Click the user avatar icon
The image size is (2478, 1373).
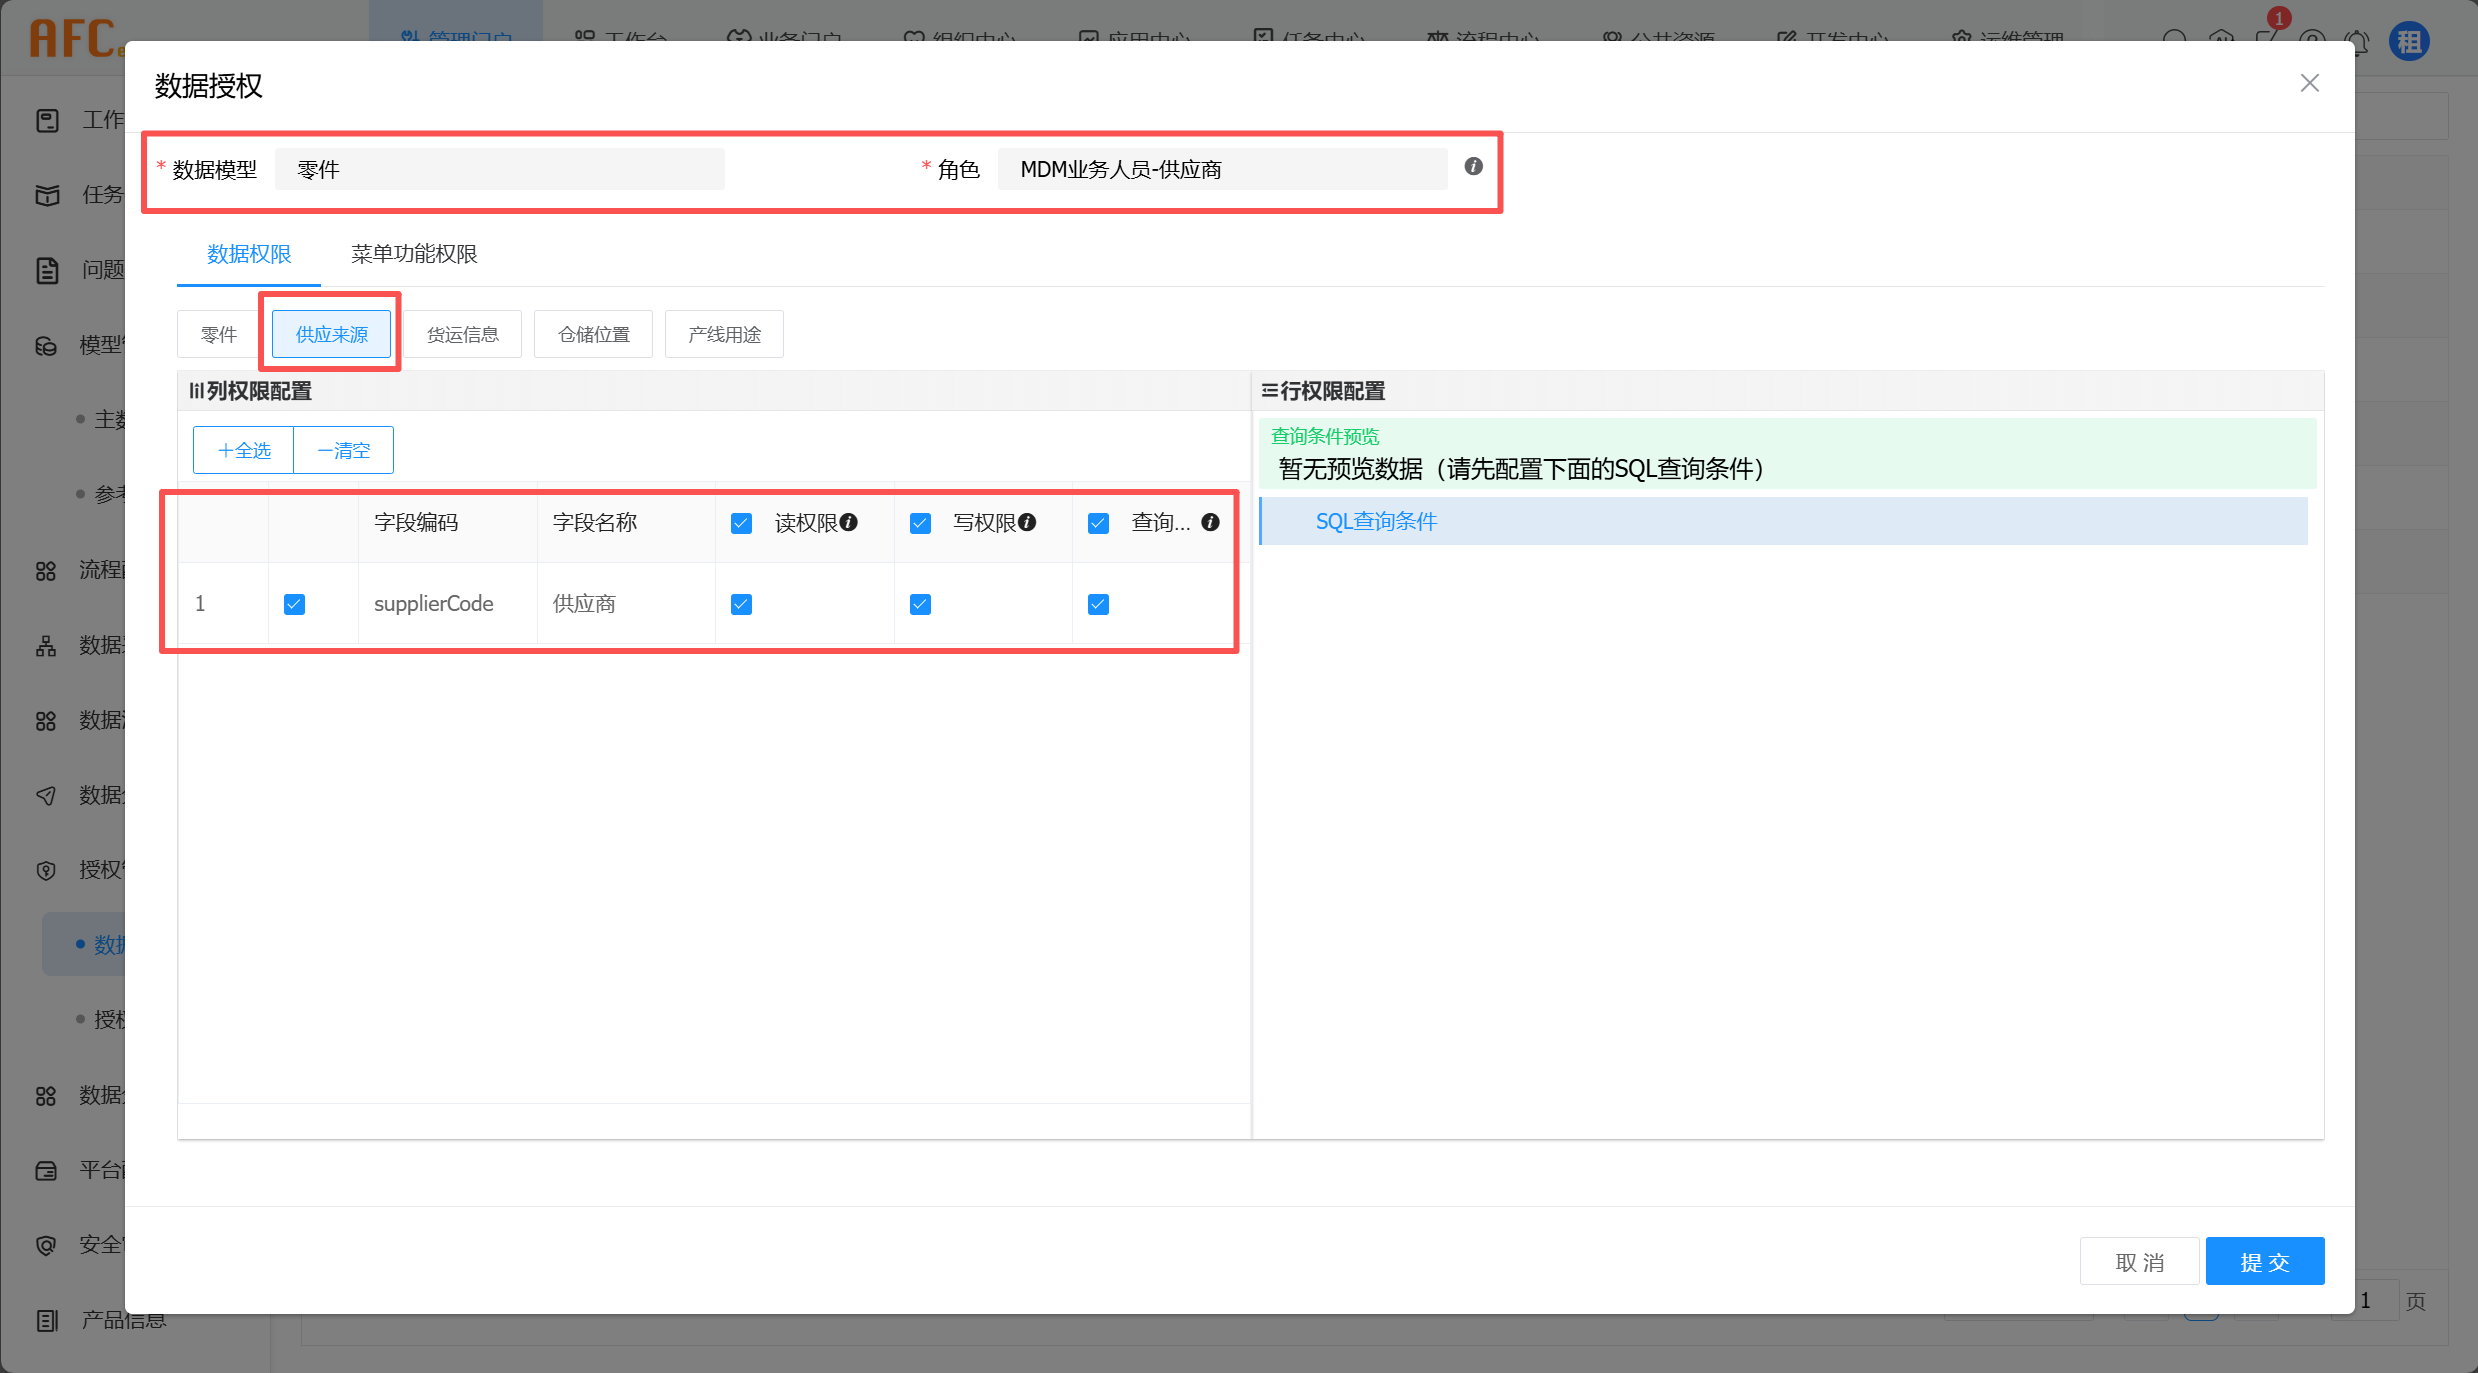click(x=2409, y=41)
